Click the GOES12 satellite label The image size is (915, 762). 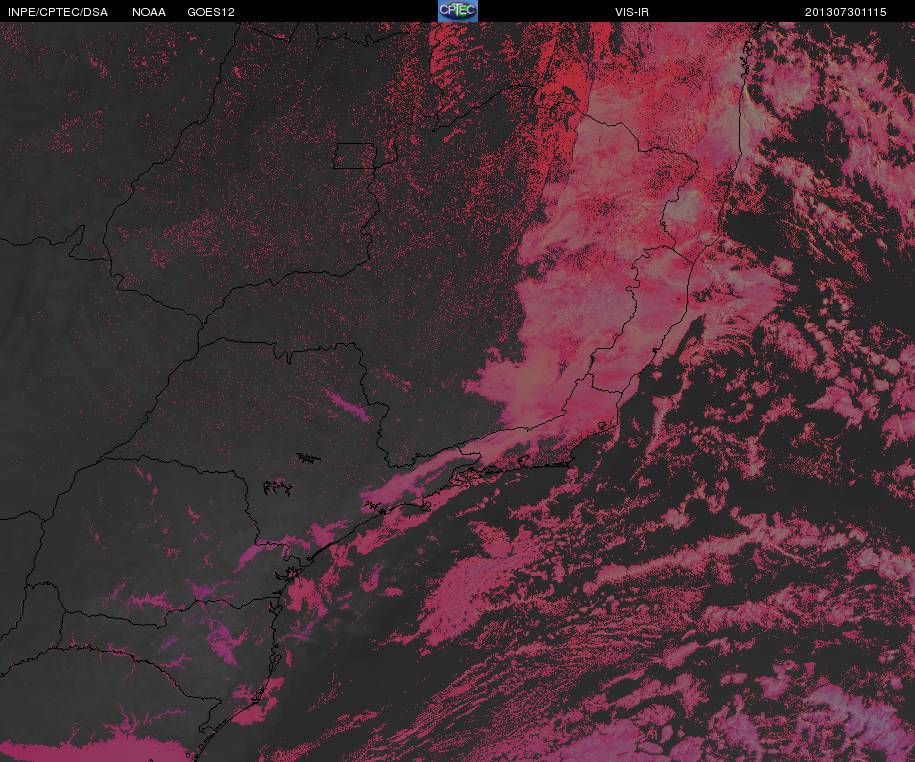tap(211, 12)
